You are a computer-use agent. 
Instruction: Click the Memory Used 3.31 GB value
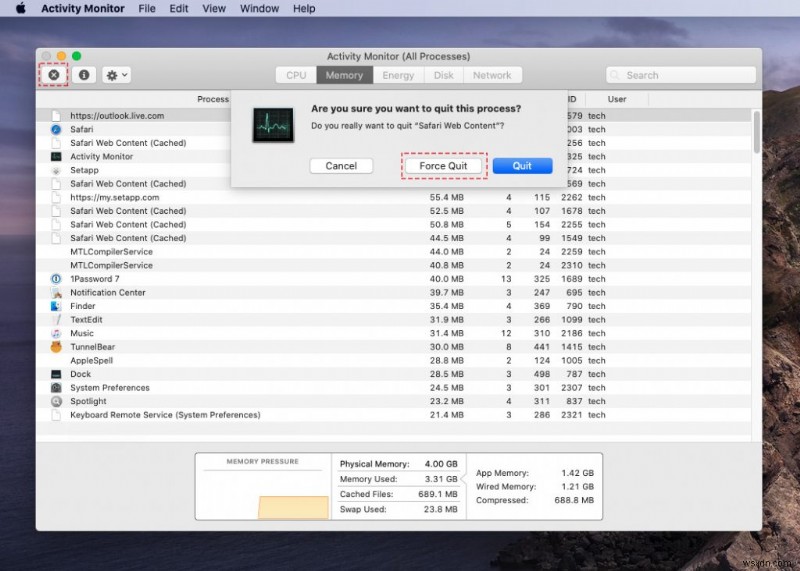[x=441, y=479]
